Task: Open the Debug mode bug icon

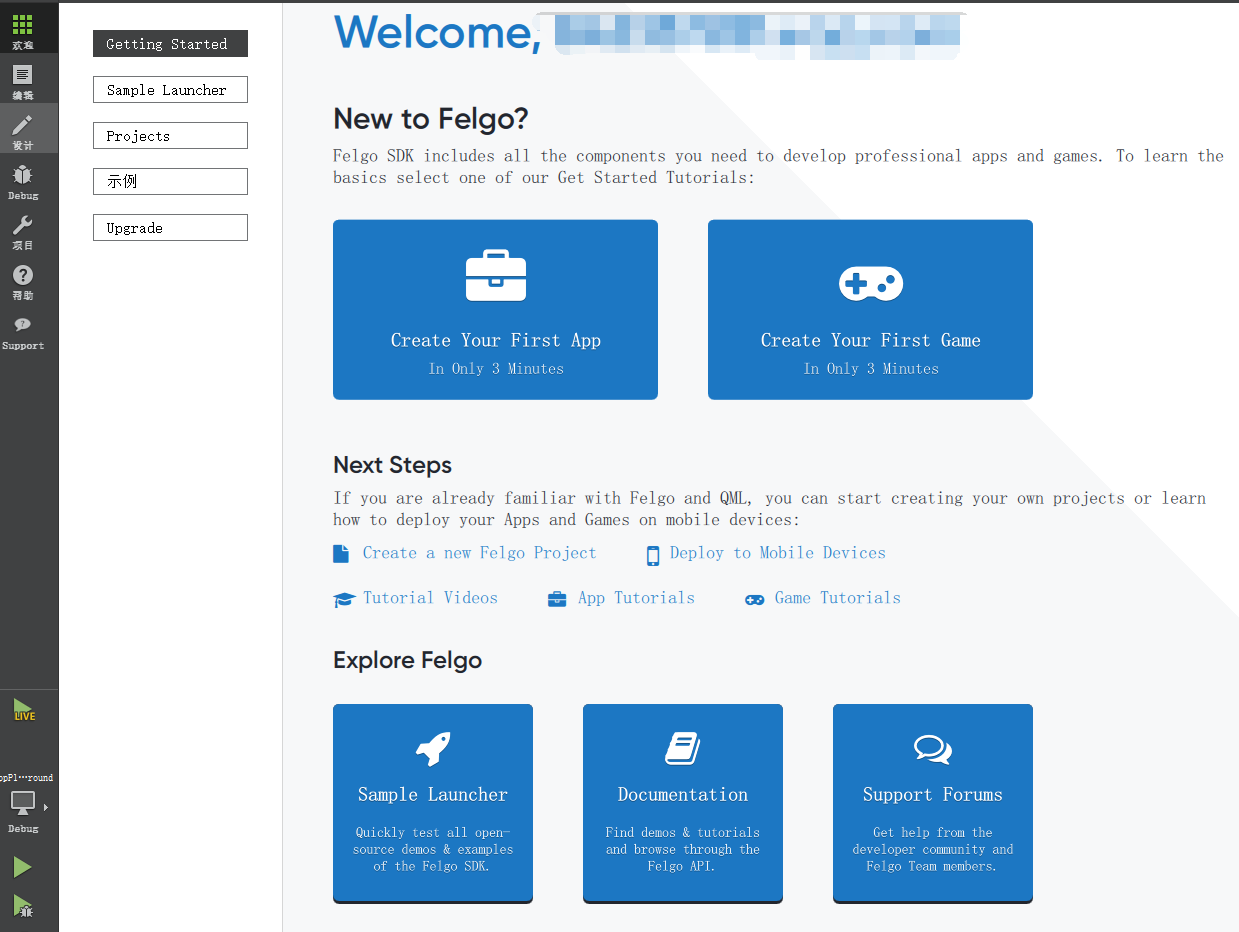Action: click(23, 175)
